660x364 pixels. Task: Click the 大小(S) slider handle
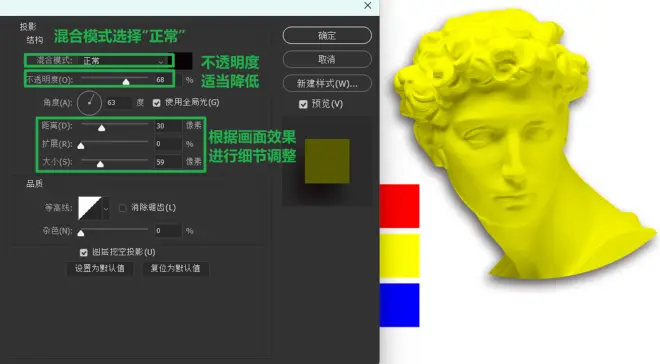(x=100, y=164)
